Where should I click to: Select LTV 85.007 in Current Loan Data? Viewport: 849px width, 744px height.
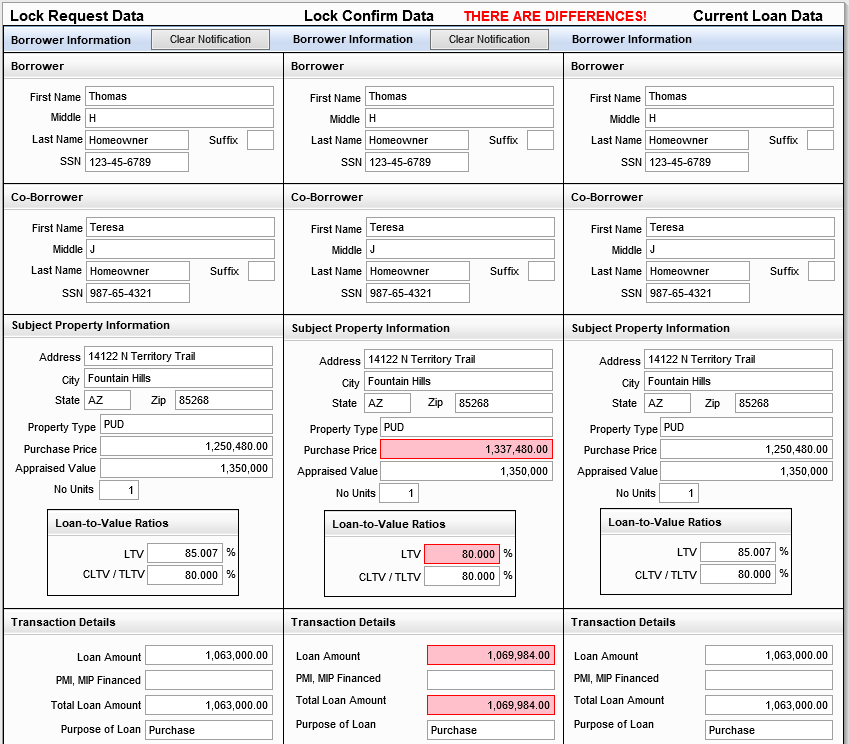738,552
